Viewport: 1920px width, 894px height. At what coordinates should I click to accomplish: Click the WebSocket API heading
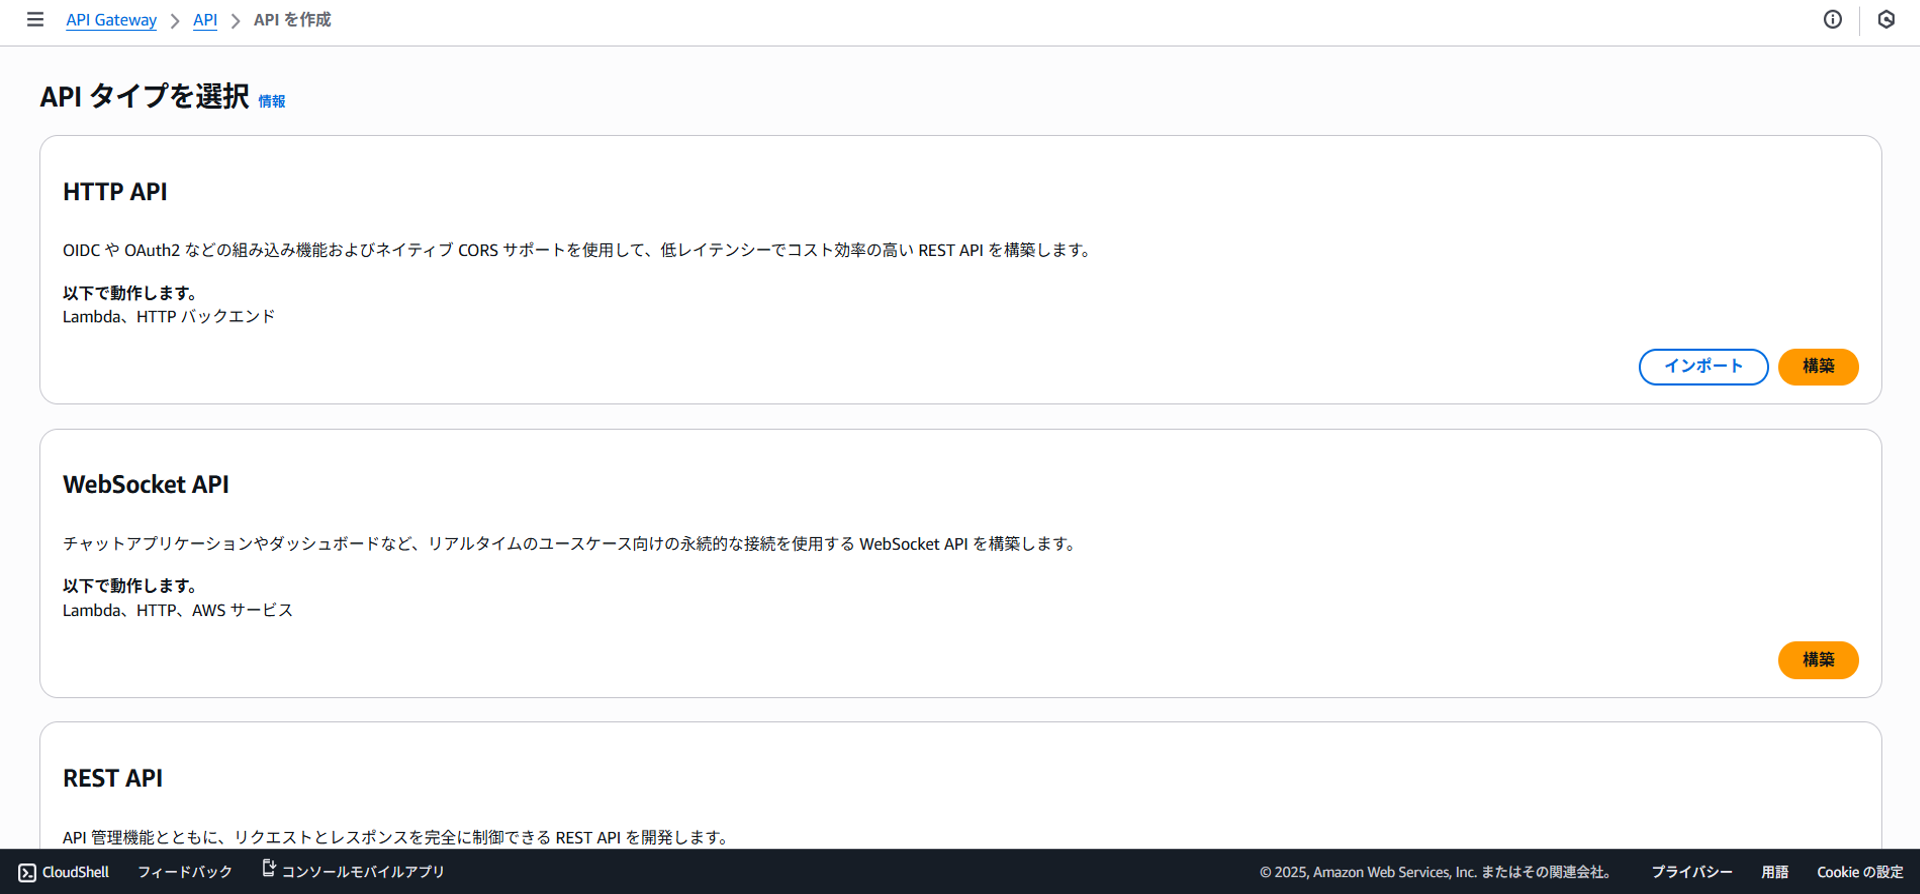click(x=146, y=485)
